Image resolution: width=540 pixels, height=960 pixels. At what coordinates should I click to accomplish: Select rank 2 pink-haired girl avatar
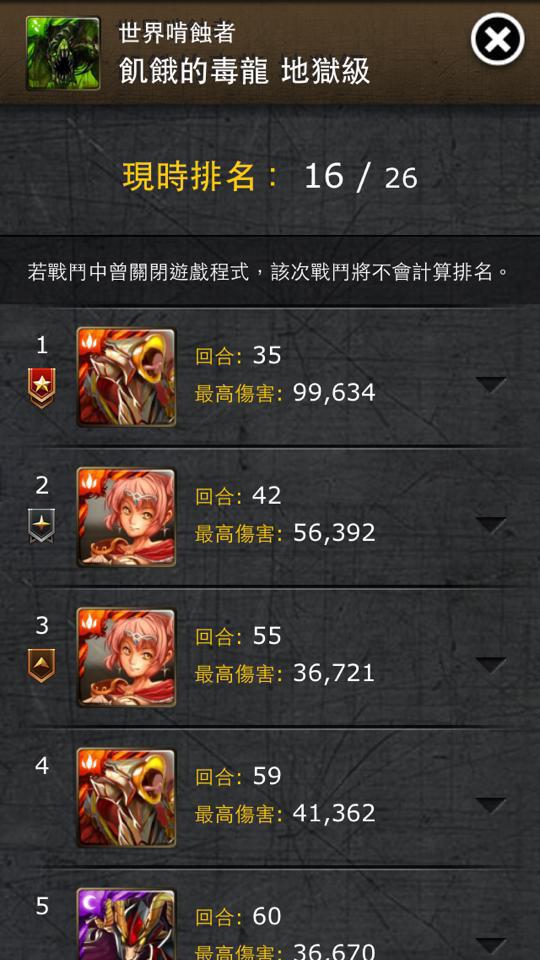[x=126, y=517]
